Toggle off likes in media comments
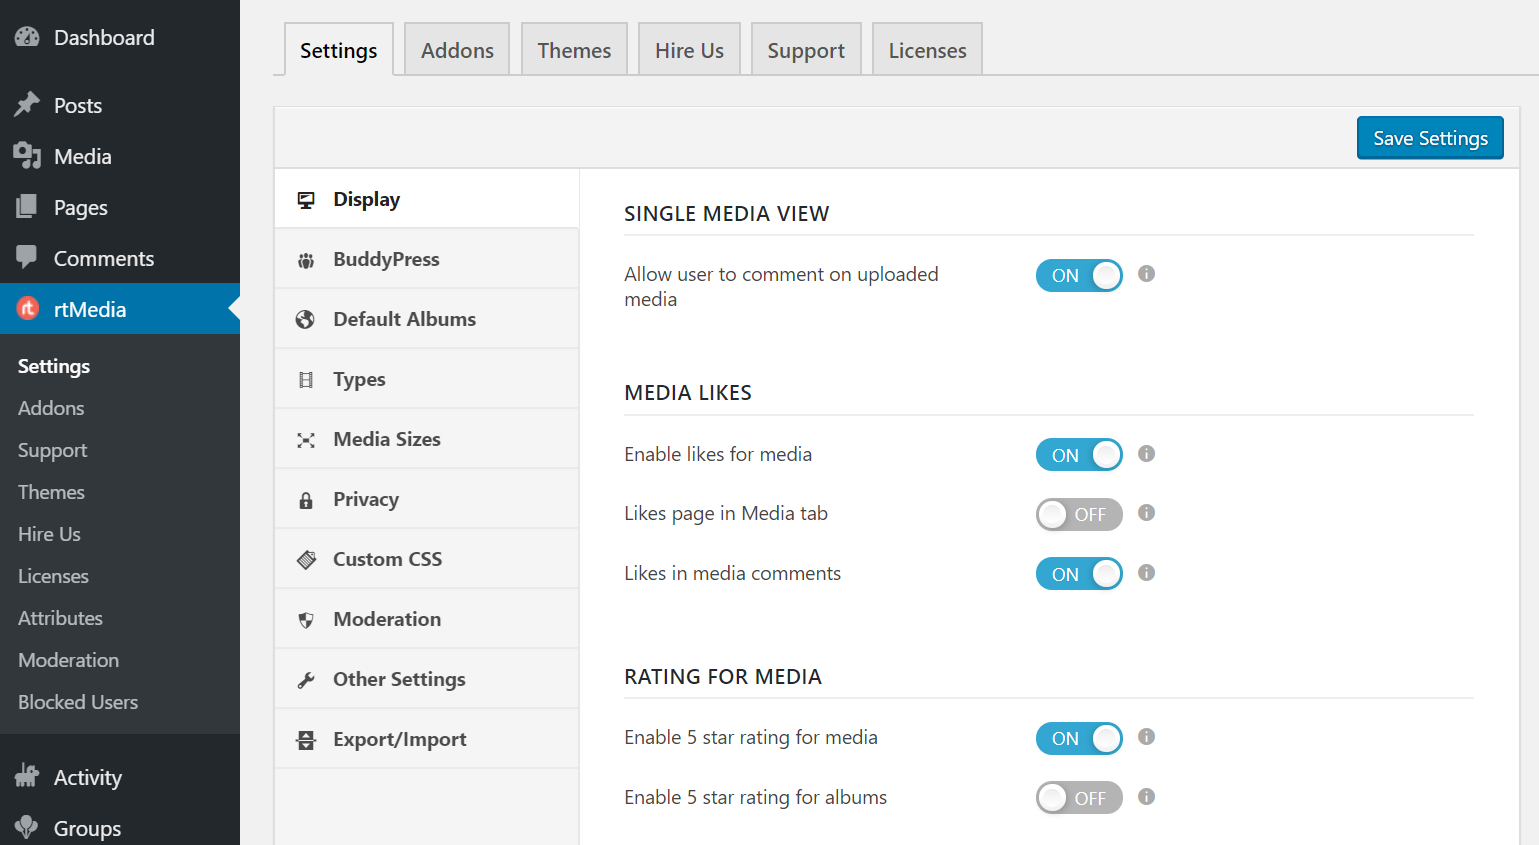The width and height of the screenshot is (1539, 845). [1079, 573]
